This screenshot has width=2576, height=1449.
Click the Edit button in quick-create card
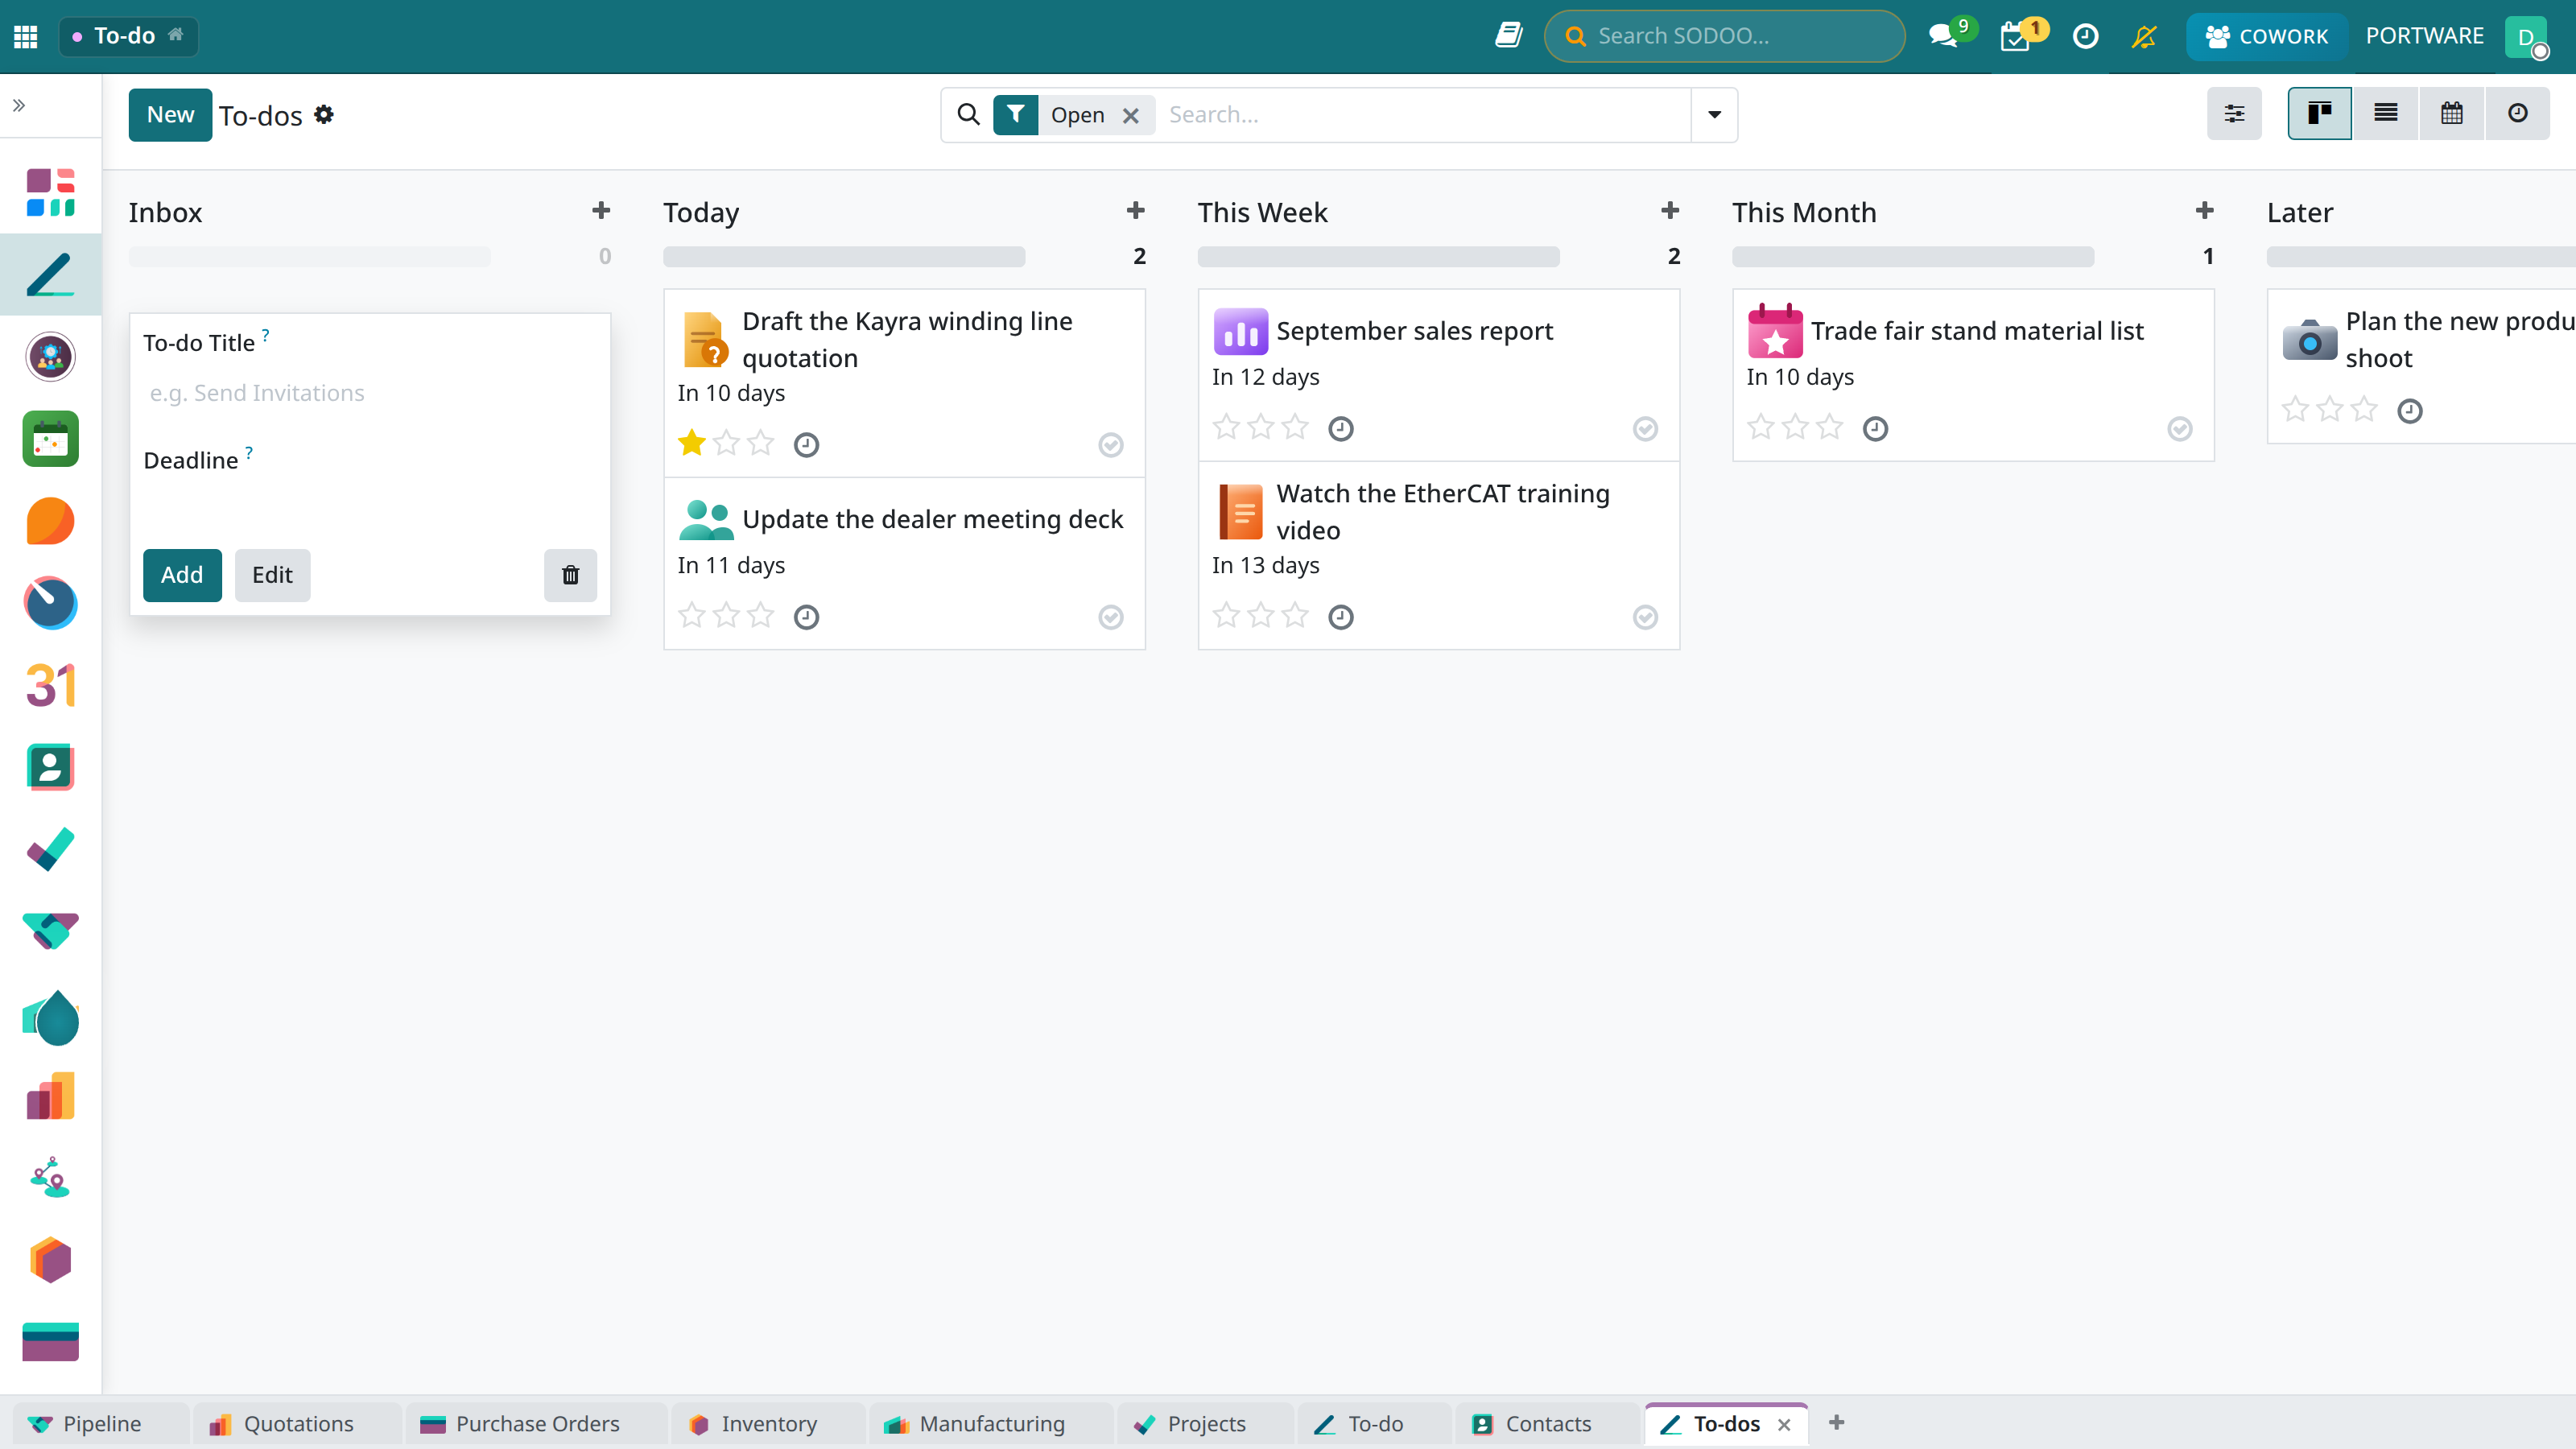[x=272, y=575]
